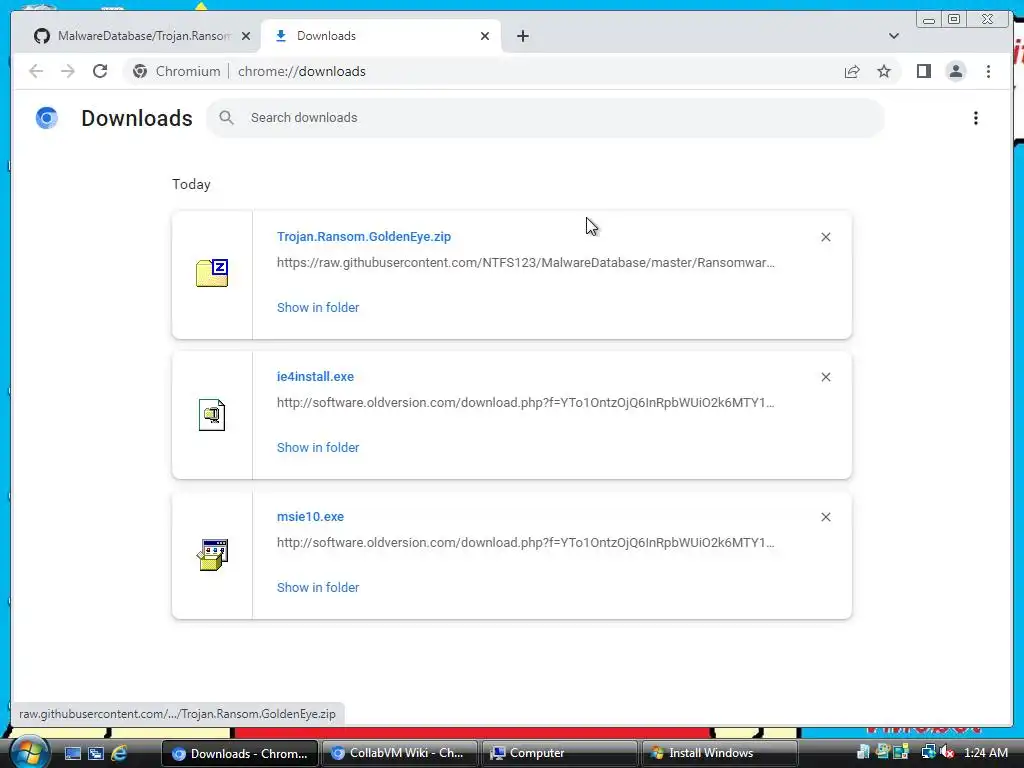Image resolution: width=1024 pixels, height=768 pixels.
Task: Click Show Desktop quick launch icon
Action: coord(72,753)
